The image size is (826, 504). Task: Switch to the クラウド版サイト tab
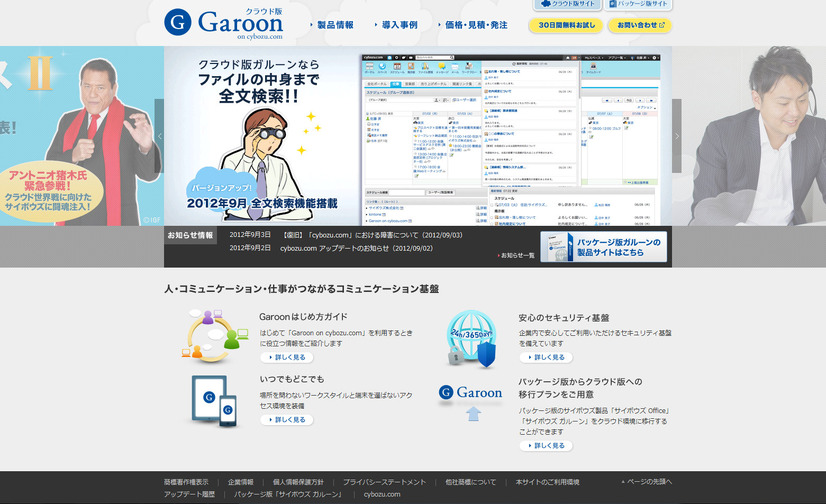tap(568, 4)
